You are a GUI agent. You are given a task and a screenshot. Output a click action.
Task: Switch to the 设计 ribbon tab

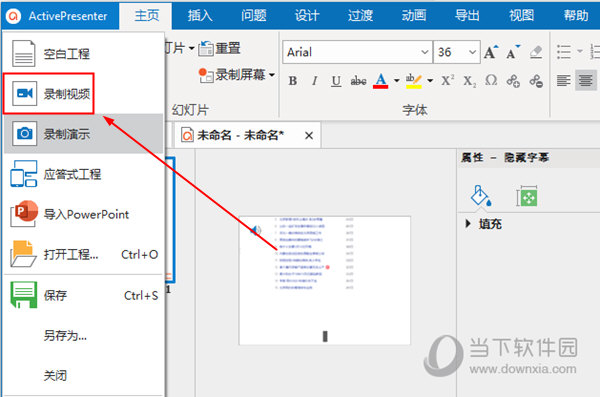point(307,16)
